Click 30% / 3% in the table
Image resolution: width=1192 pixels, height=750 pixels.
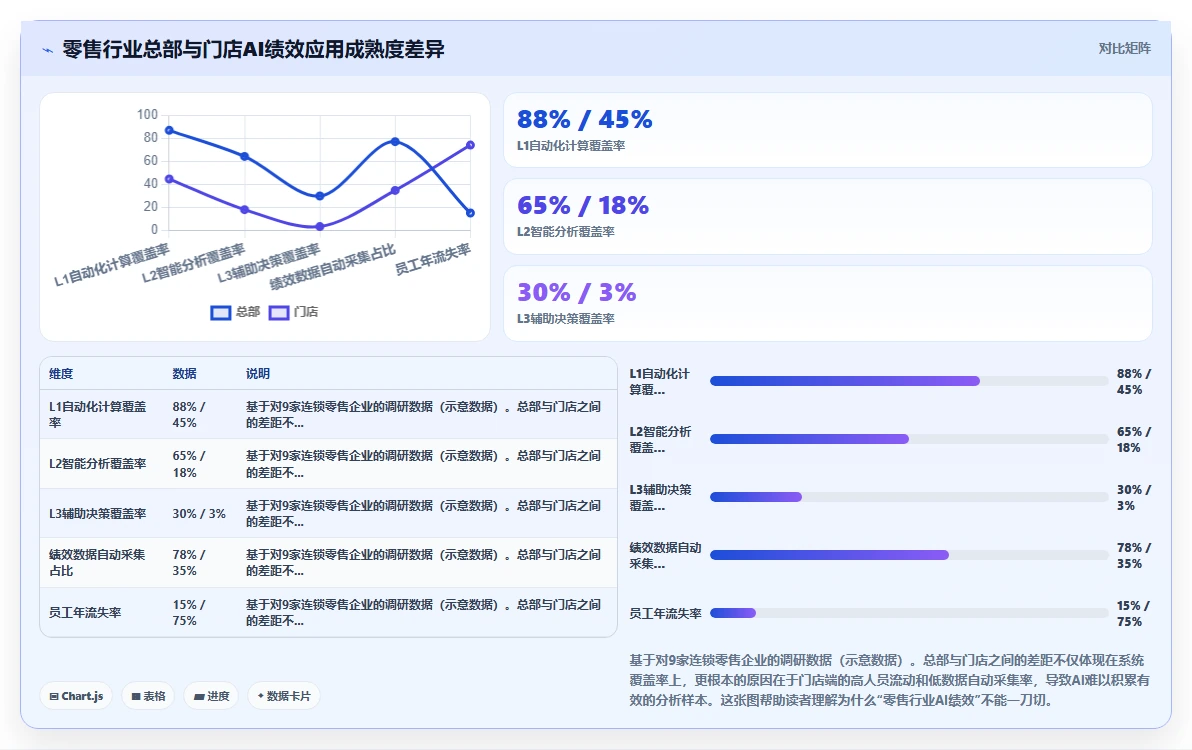click(x=199, y=514)
